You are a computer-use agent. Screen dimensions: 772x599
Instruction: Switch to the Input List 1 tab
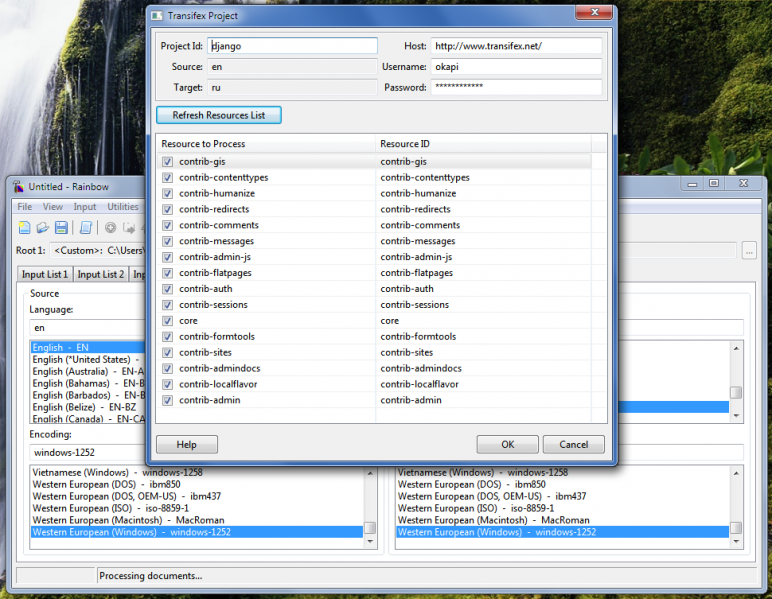[45, 274]
